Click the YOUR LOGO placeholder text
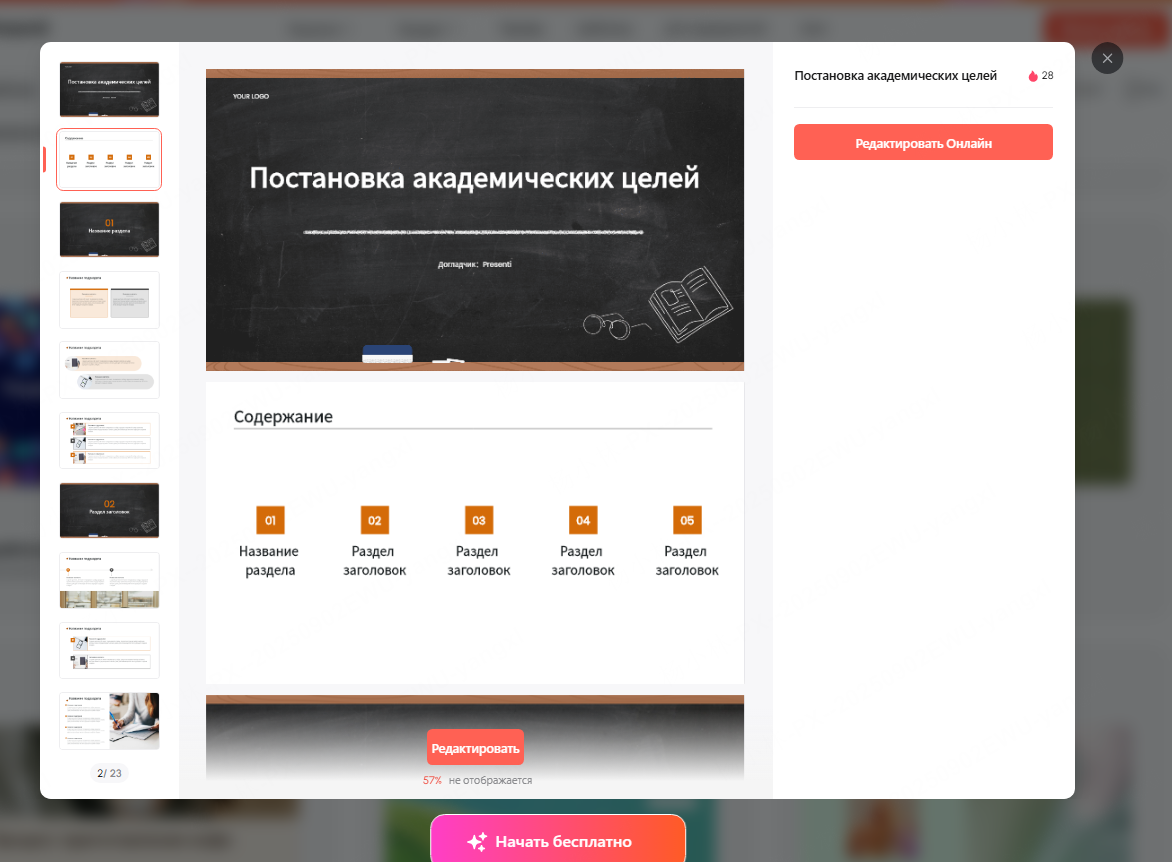The width and height of the screenshot is (1172, 862). tap(250, 97)
